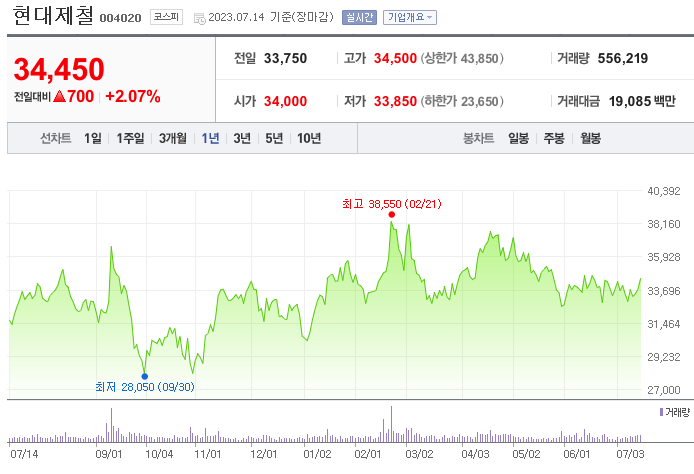The height and width of the screenshot is (474, 694).
Task: Click the 01/02 x-axis date
Action: point(317,454)
